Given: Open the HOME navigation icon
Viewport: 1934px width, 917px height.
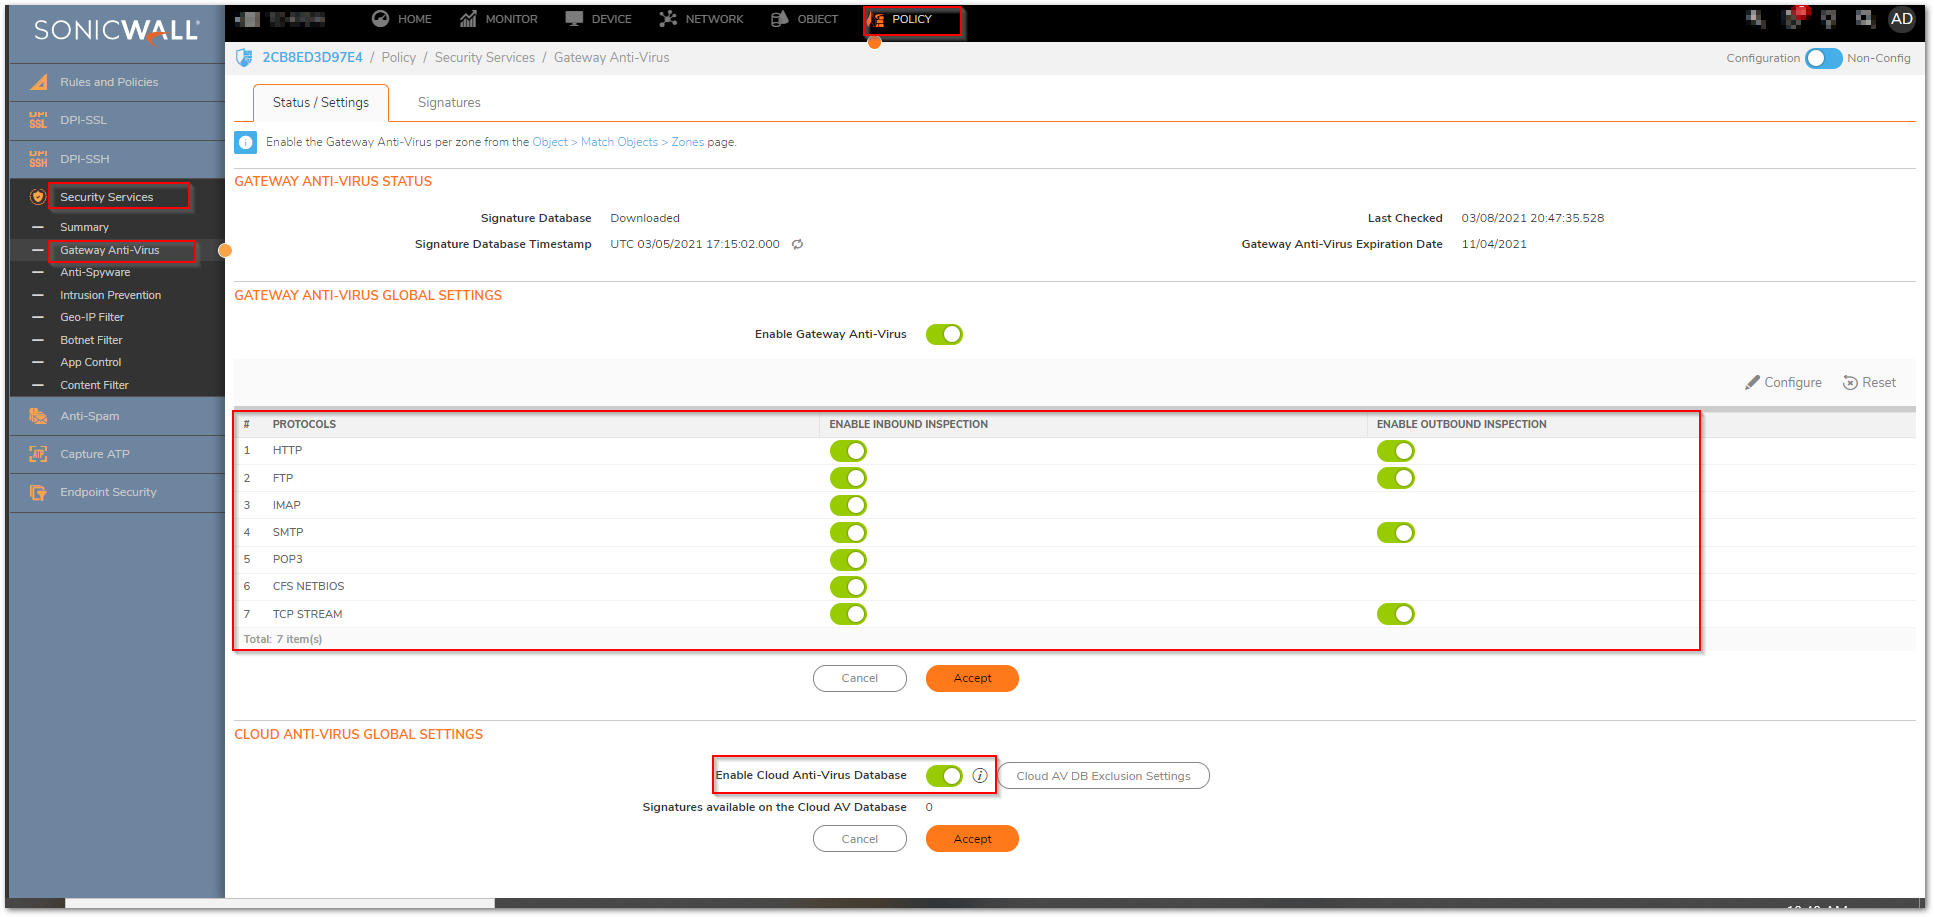Looking at the screenshot, I should [x=380, y=19].
